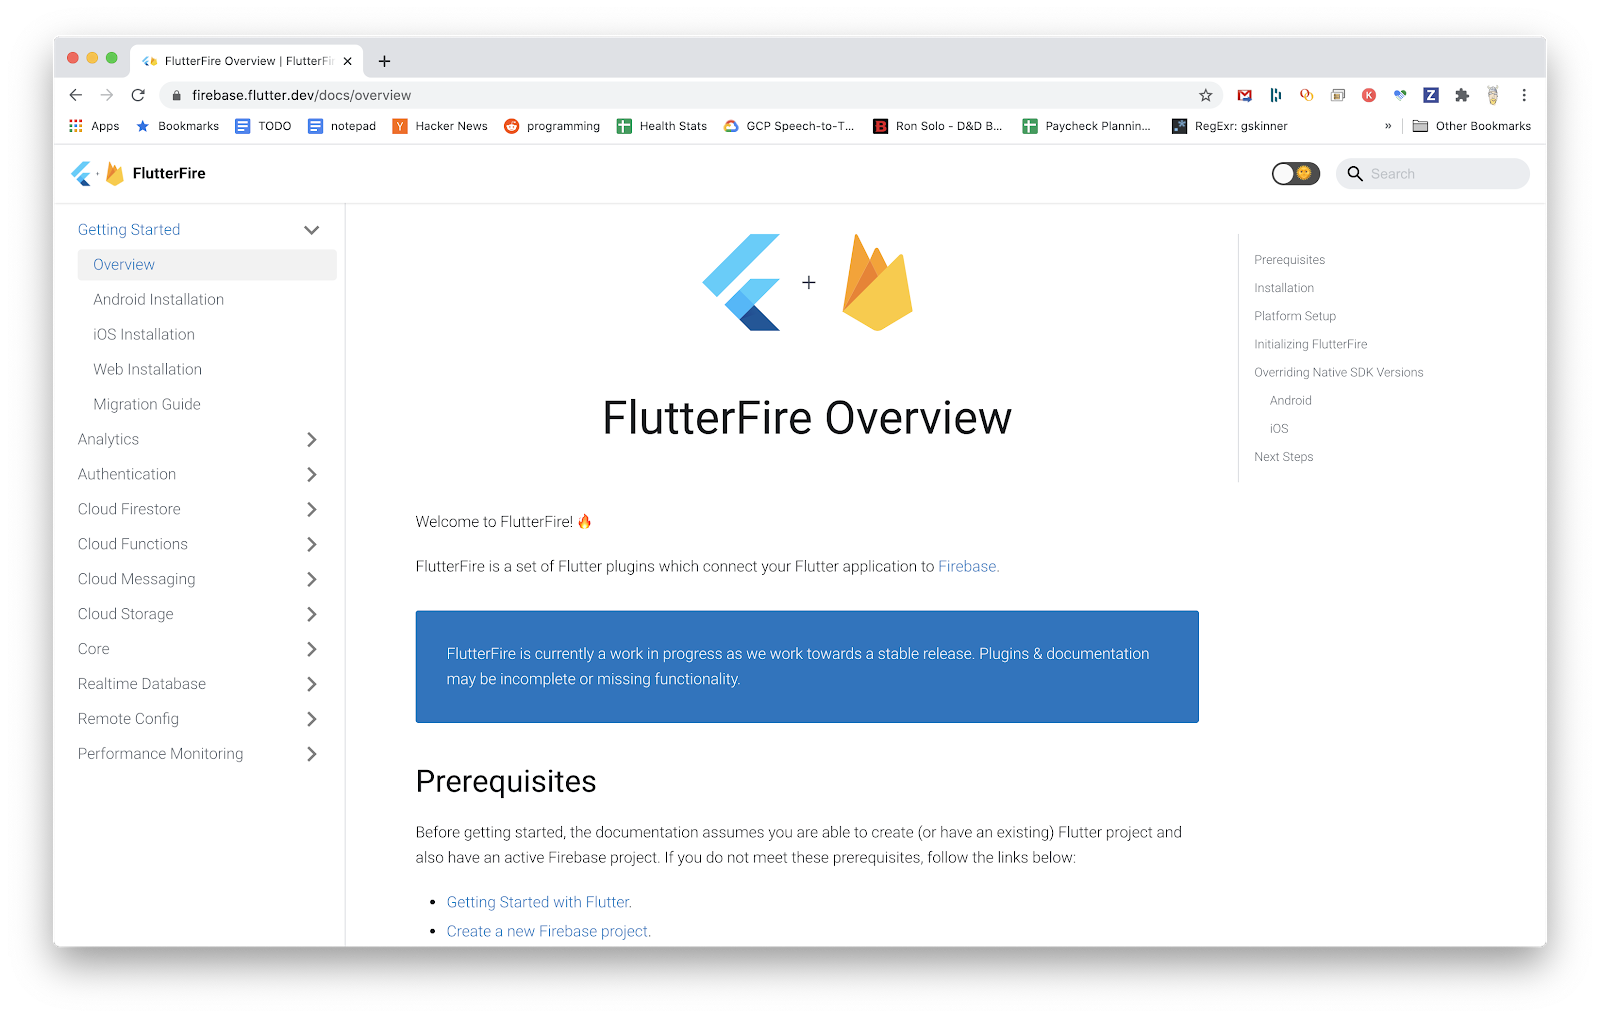Click the docs Search field
Image resolution: width=1600 pixels, height=1018 pixels.
tap(1433, 174)
